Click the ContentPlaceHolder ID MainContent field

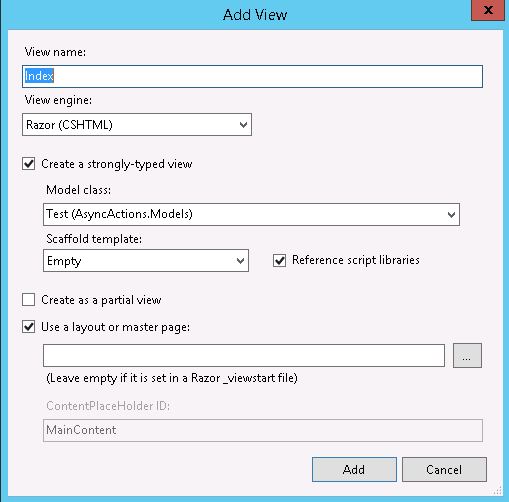pyautogui.click(x=263, y=430)
